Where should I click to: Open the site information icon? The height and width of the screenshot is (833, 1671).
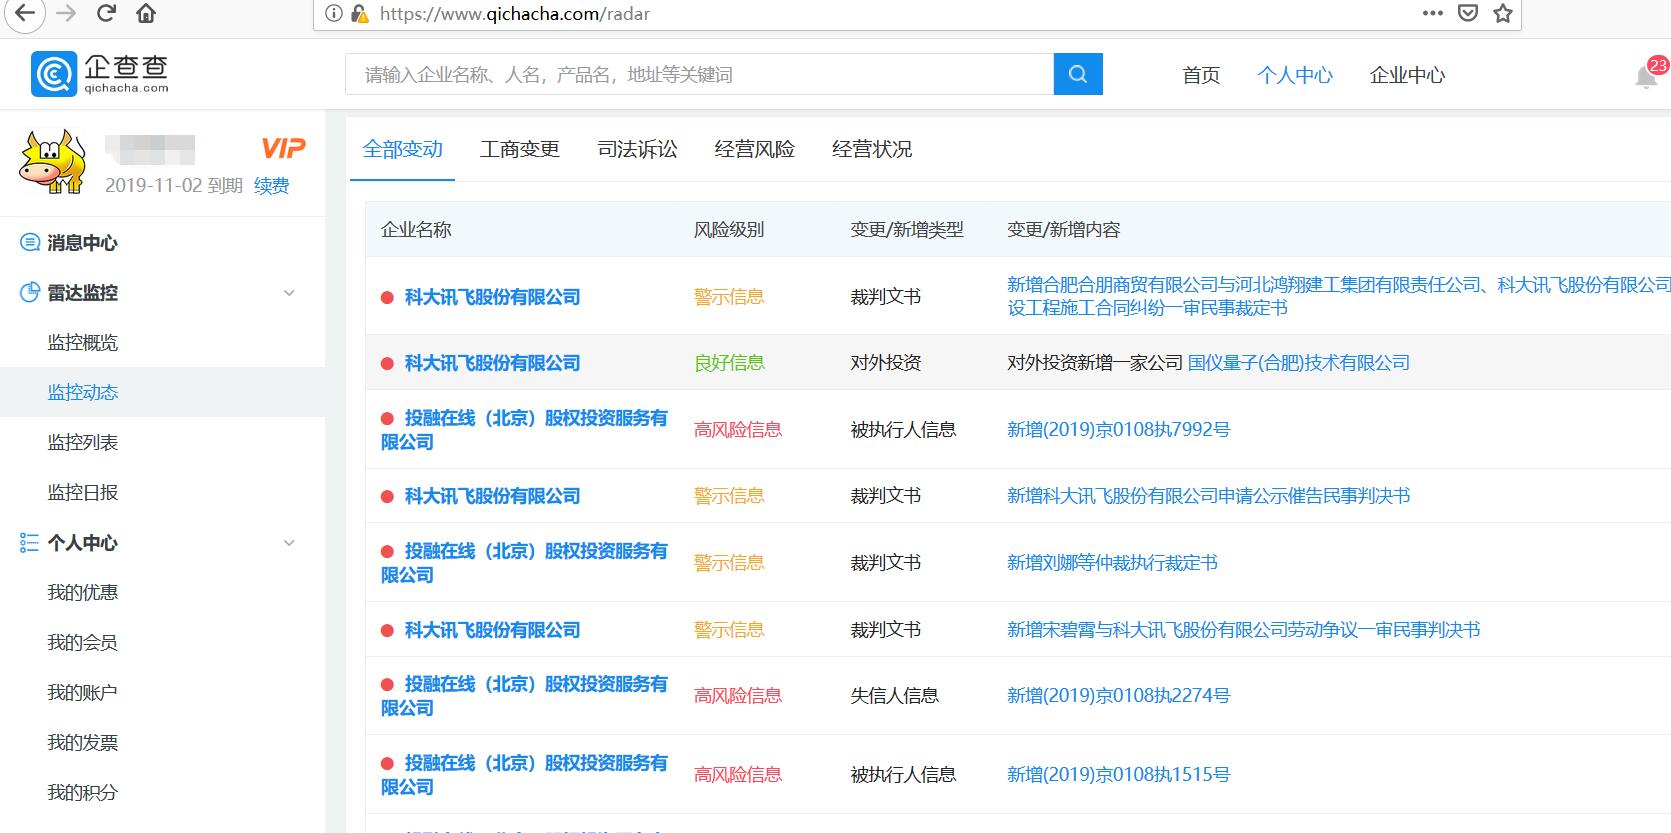[334, 14]
